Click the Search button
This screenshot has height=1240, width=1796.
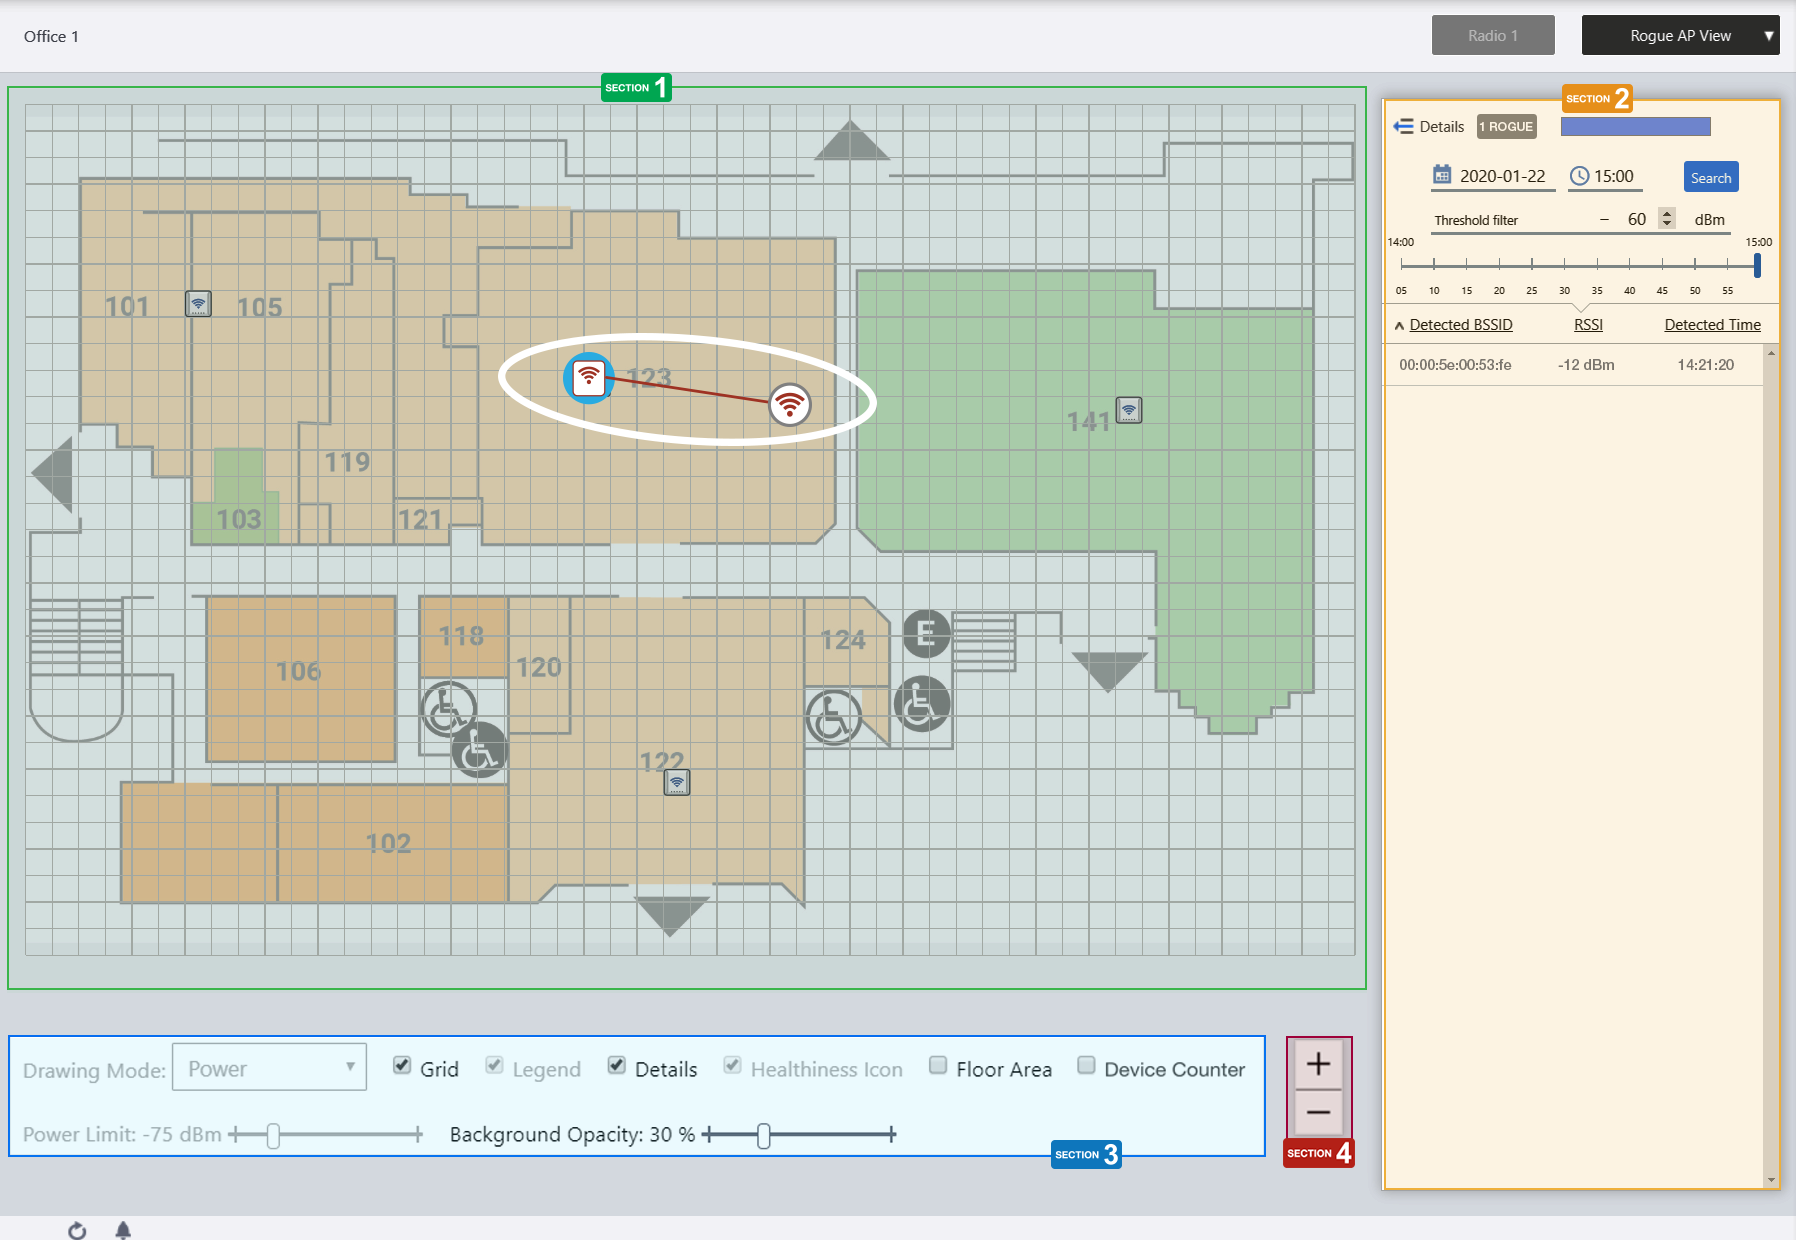1710,178
